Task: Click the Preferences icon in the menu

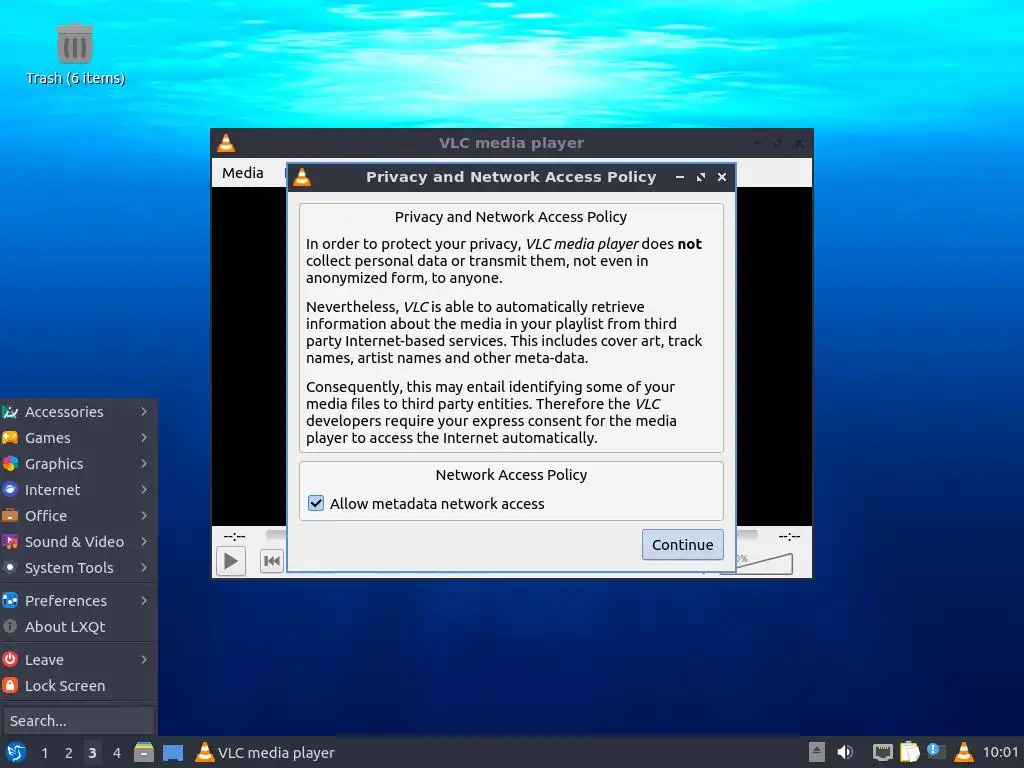Action: tap(10, 601)
